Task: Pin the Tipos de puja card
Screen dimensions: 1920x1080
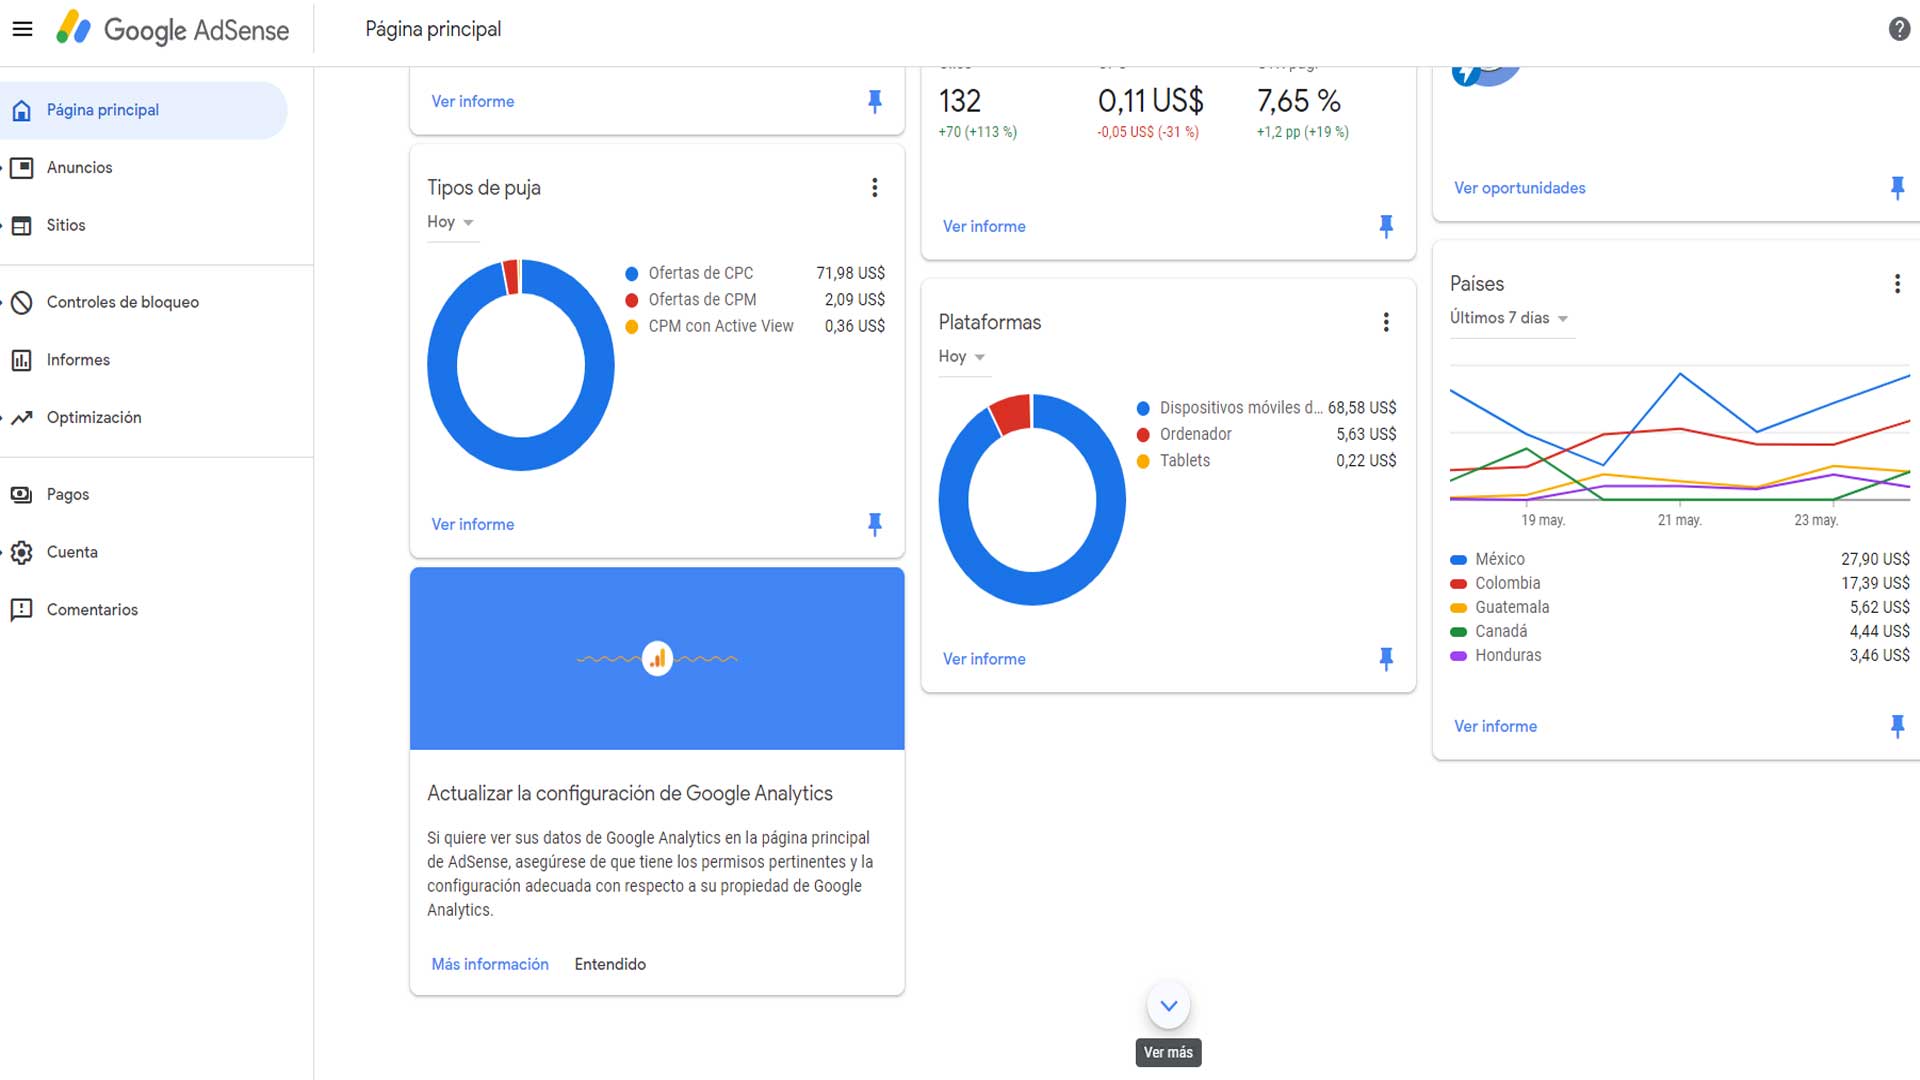Action: [x=875, y=524]
